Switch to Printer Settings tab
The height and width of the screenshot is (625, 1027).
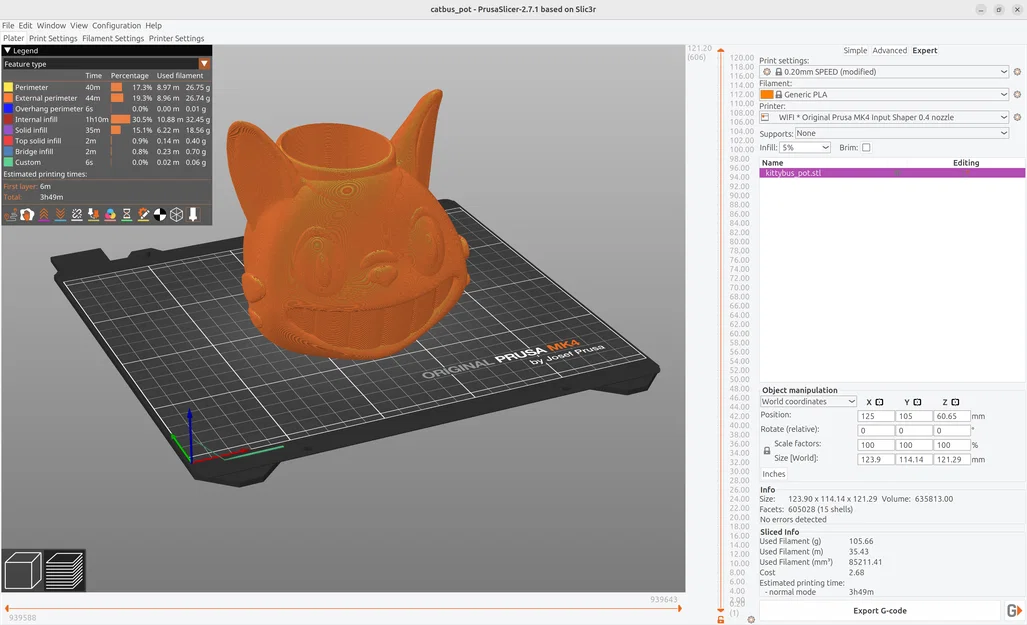tap(176, 39)
